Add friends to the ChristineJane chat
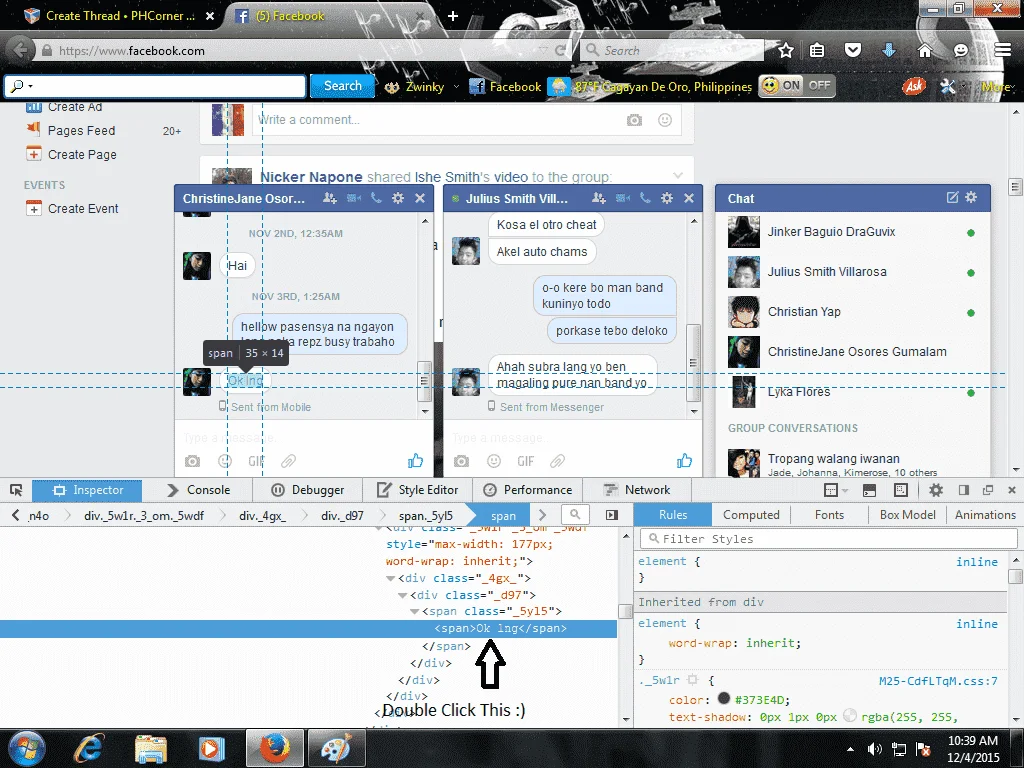 coord(330,198)
